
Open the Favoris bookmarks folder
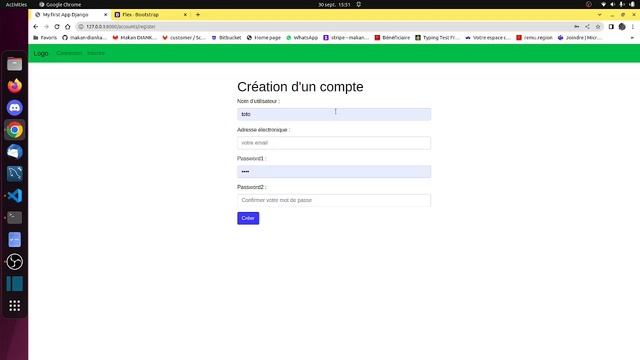tap(45, 38)
